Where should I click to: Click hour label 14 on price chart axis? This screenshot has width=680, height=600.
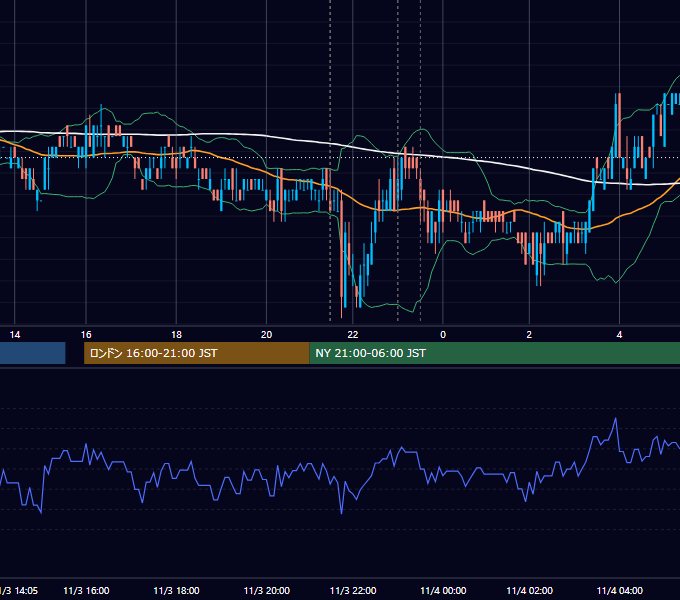[15, 335]
